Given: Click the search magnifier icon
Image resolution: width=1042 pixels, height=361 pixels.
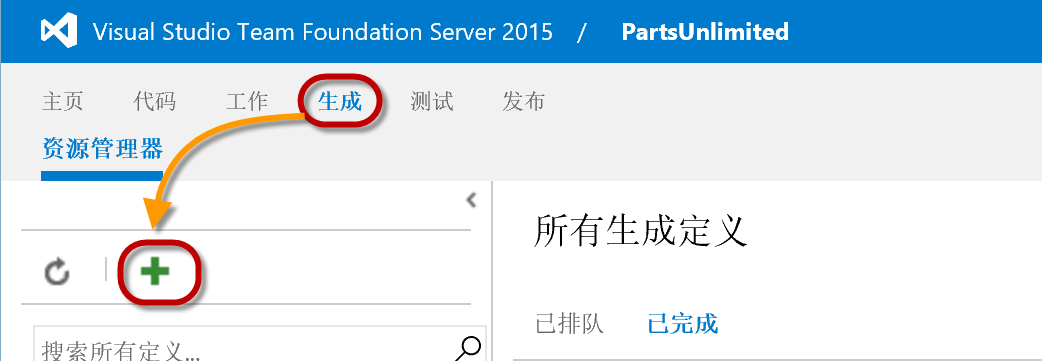Looking at the screenshot, I should [469, 349].
